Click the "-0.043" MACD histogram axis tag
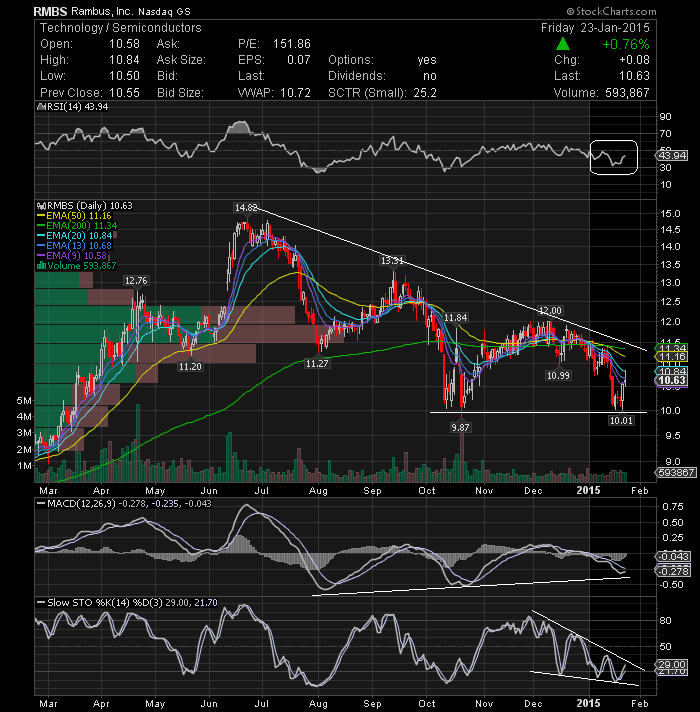 pos(674,556)
